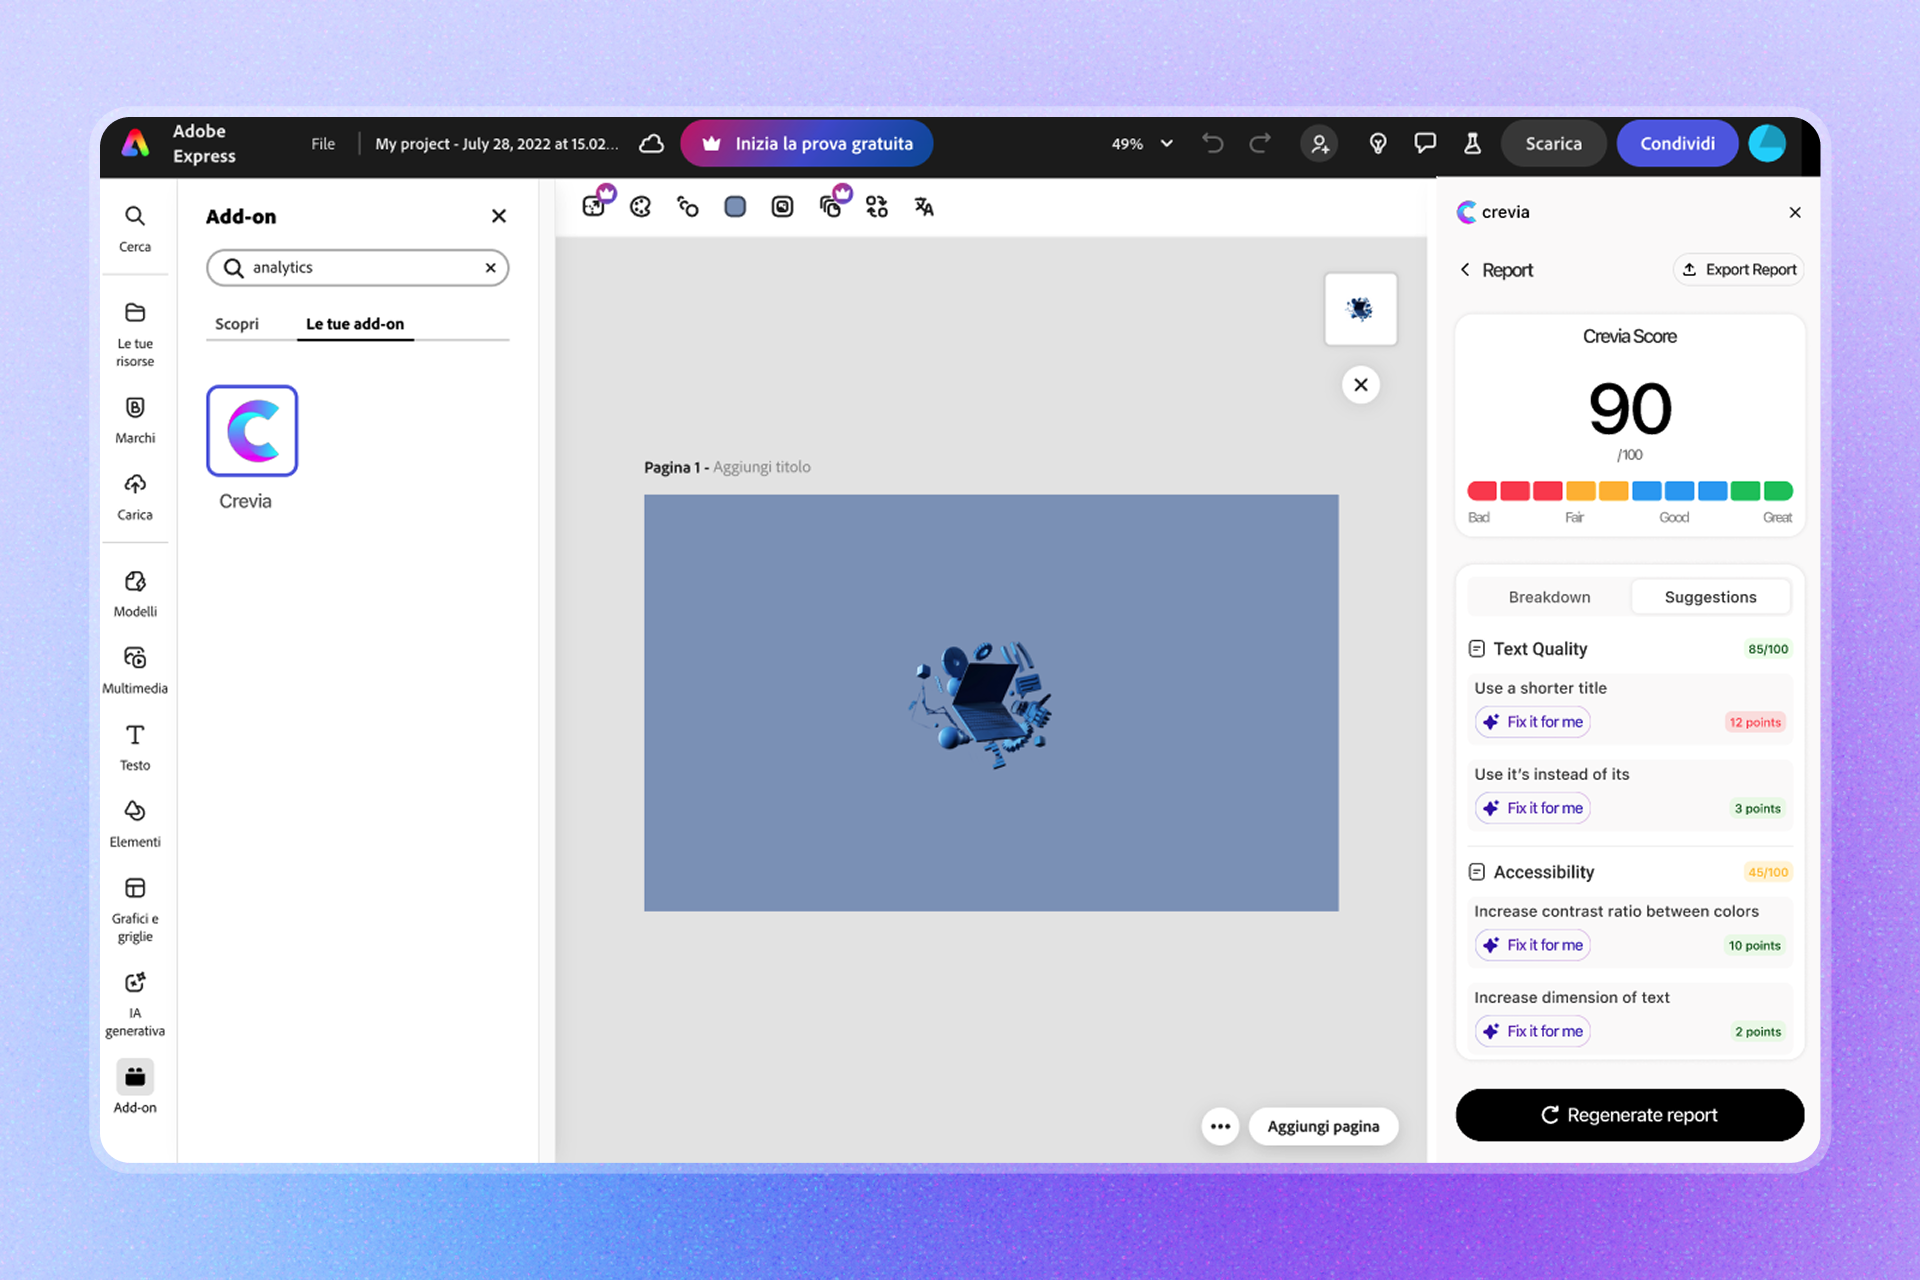Click the translate icon in the toolbar
Image resolution: width=1920 pixels, height=1280 pixels.
point(924,206)
